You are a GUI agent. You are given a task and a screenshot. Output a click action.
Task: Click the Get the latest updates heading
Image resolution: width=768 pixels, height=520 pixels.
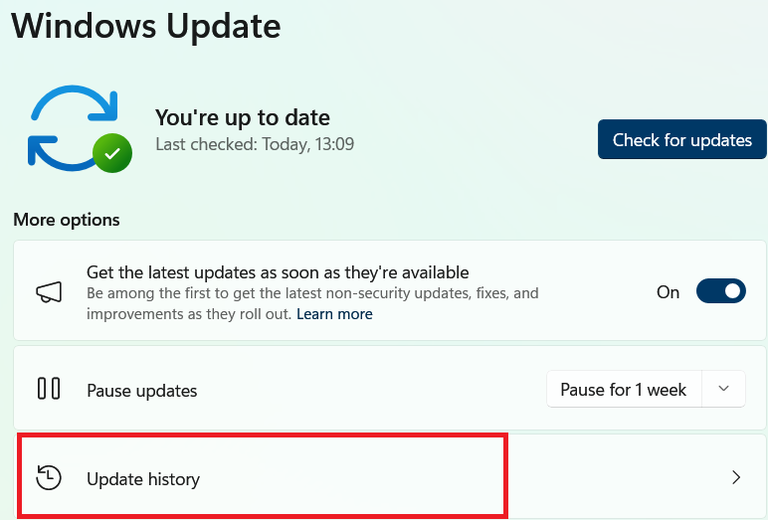point(278,272)
